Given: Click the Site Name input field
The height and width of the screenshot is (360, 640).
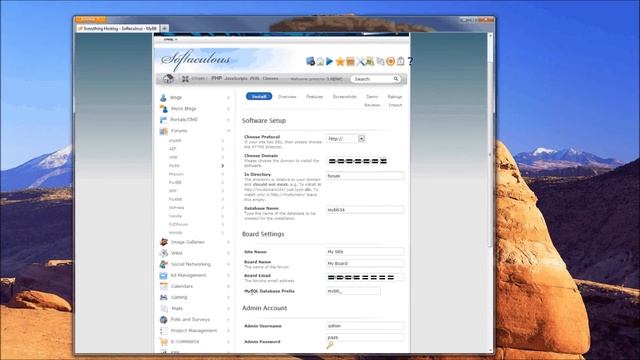Looking at the screenshot, I should [x=365, y=252].
